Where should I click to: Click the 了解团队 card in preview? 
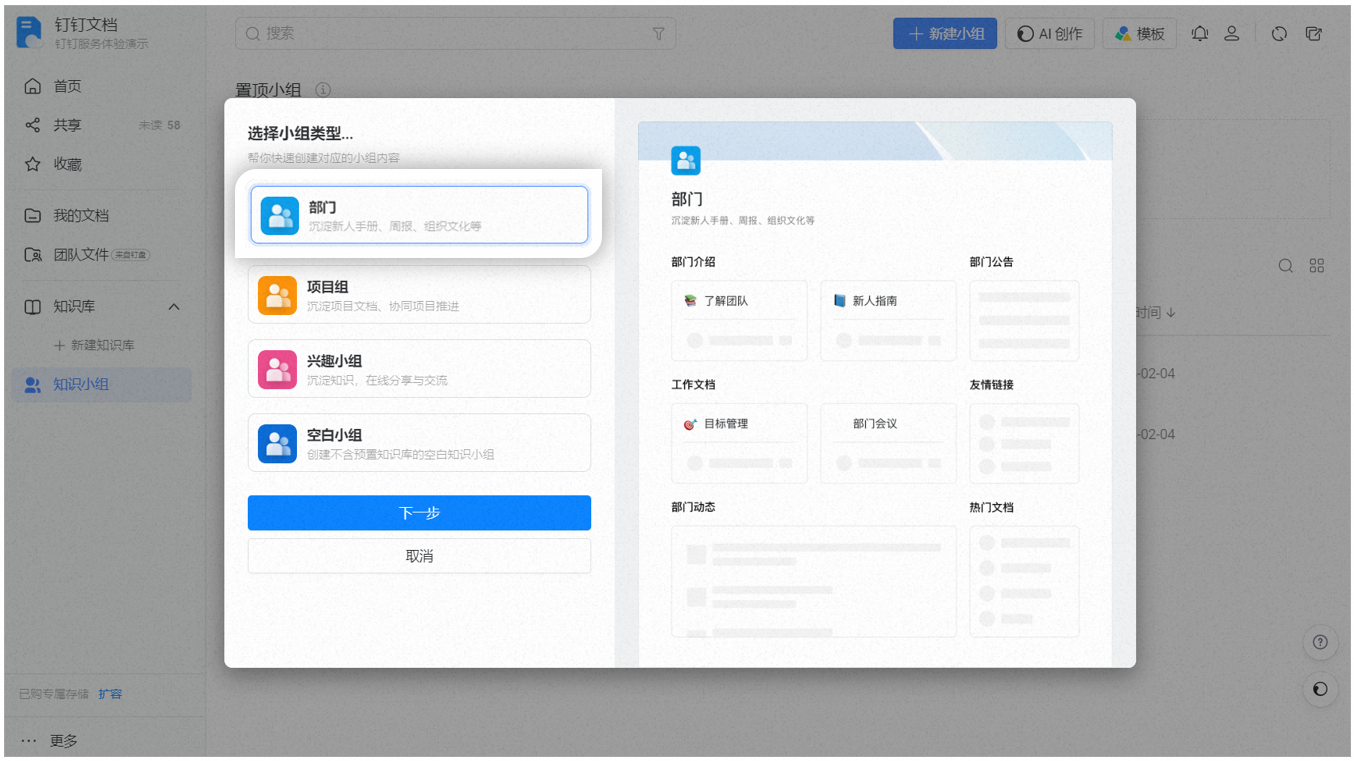point(739,320)
